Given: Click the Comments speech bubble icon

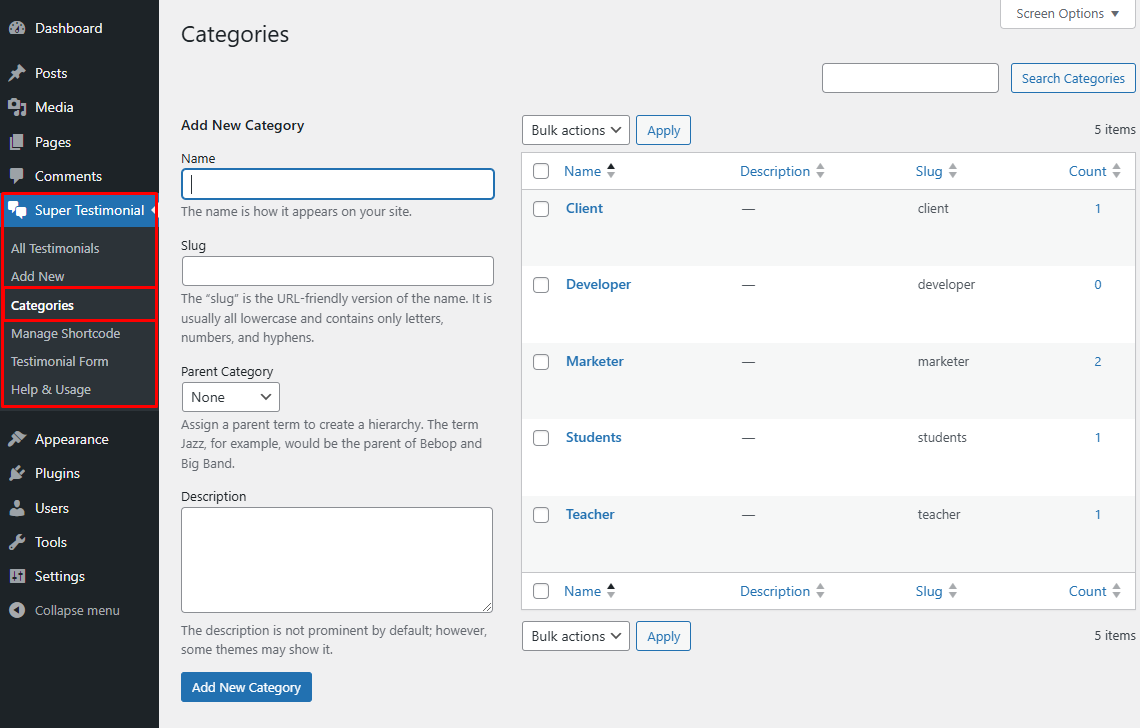Looking at the screenshot, I should coord(17,176).
